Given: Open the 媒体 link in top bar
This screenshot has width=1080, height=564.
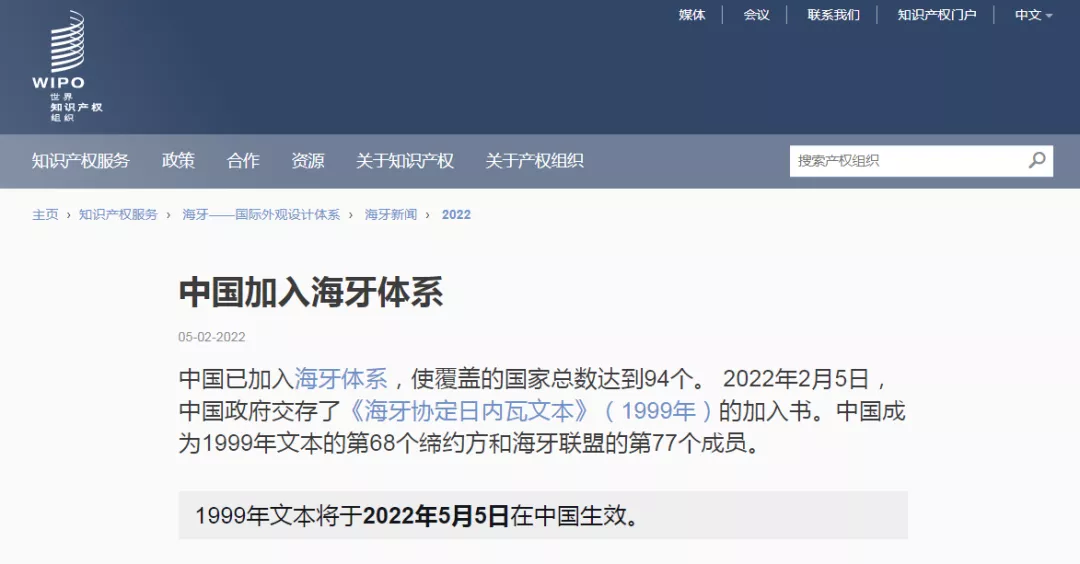Looking at the screenshot, I should point(692,15).
